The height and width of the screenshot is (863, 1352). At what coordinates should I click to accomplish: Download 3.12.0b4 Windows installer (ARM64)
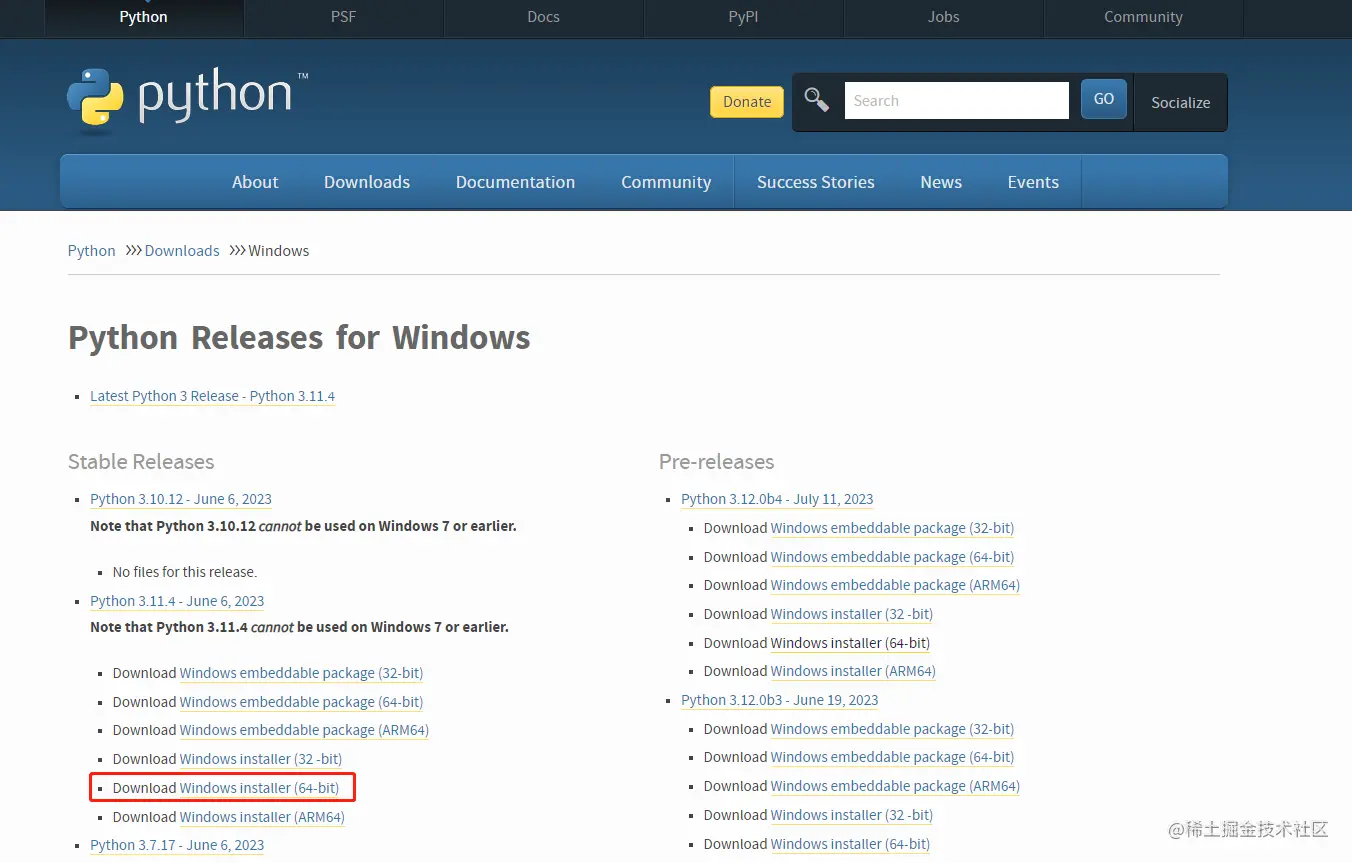pyautogui.click(x=853, y=671)
